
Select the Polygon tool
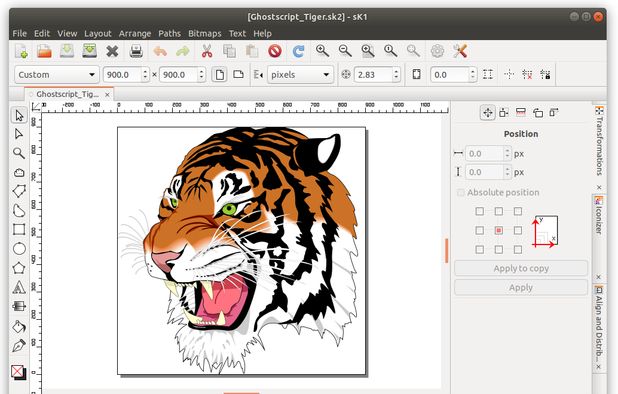click(19, 268)
